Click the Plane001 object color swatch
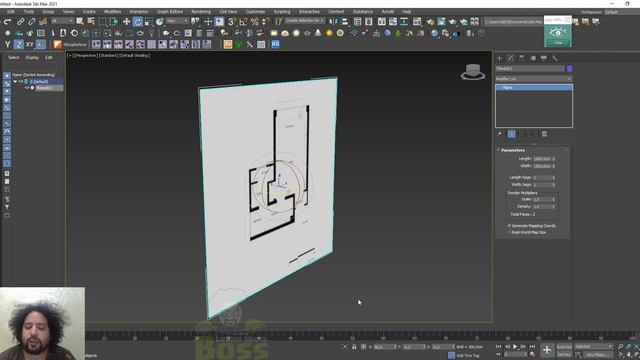 [569, 69]
